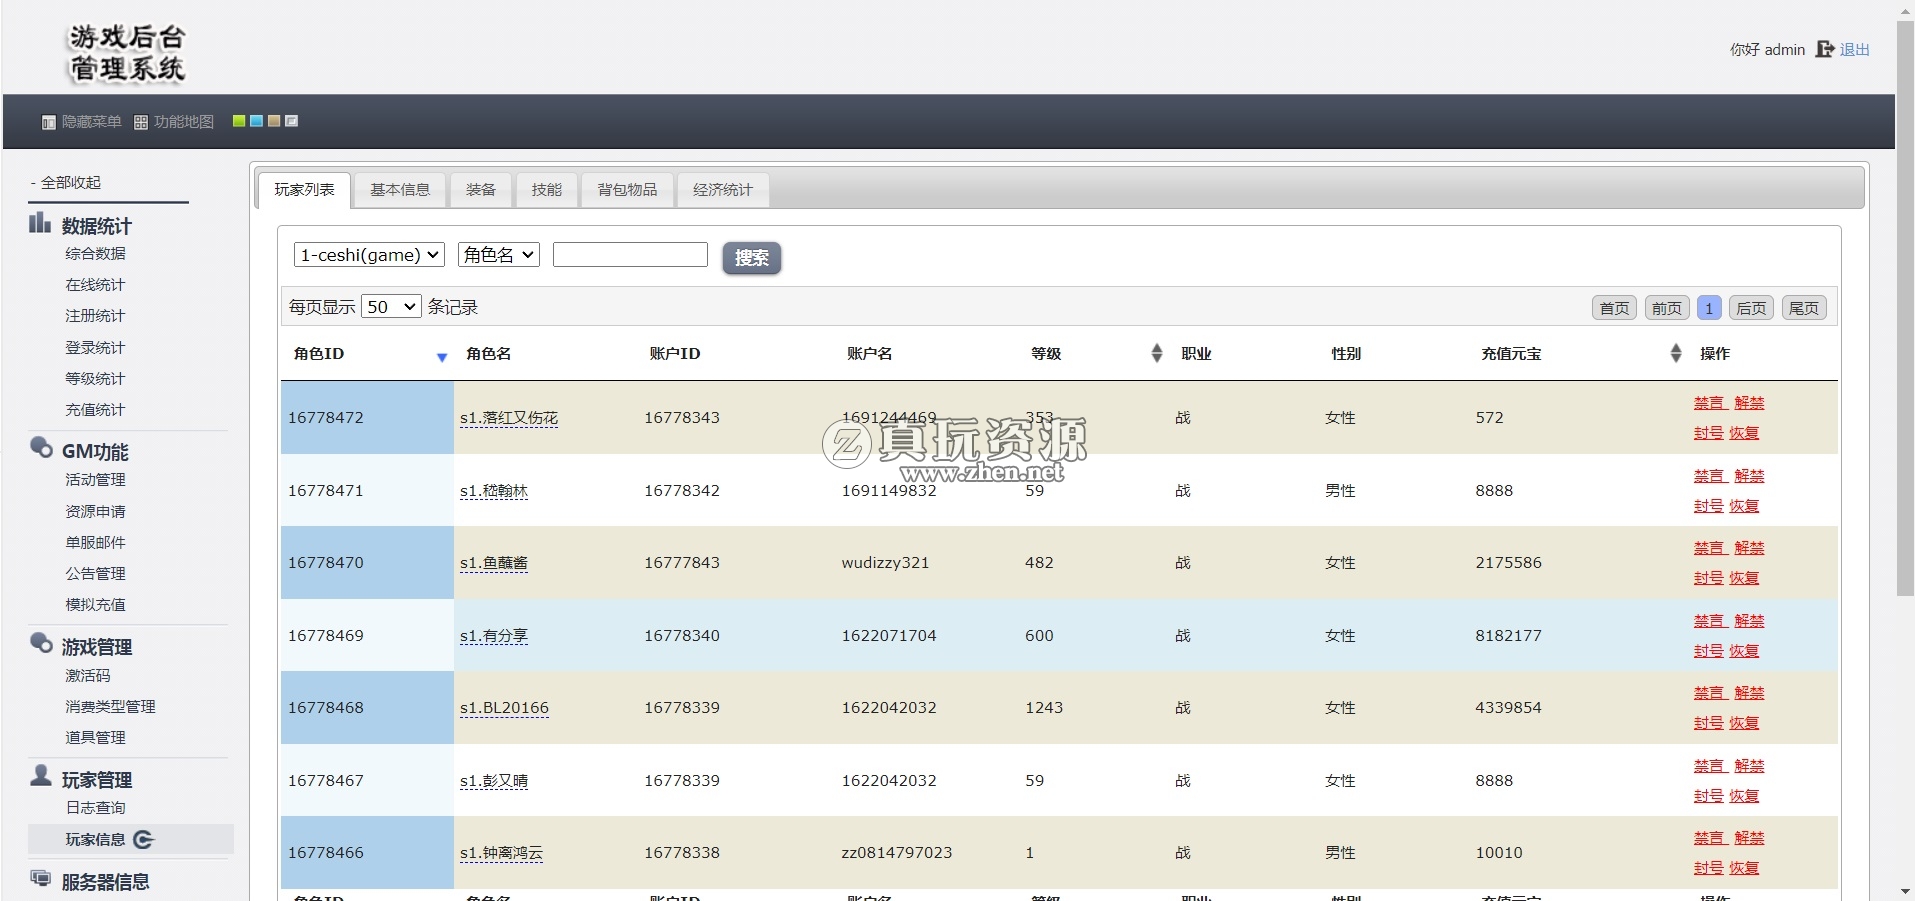This screenshot has height=901, width=1915.
Task: Open 道具管理 under 游戏管理
Action: (95, 738)
